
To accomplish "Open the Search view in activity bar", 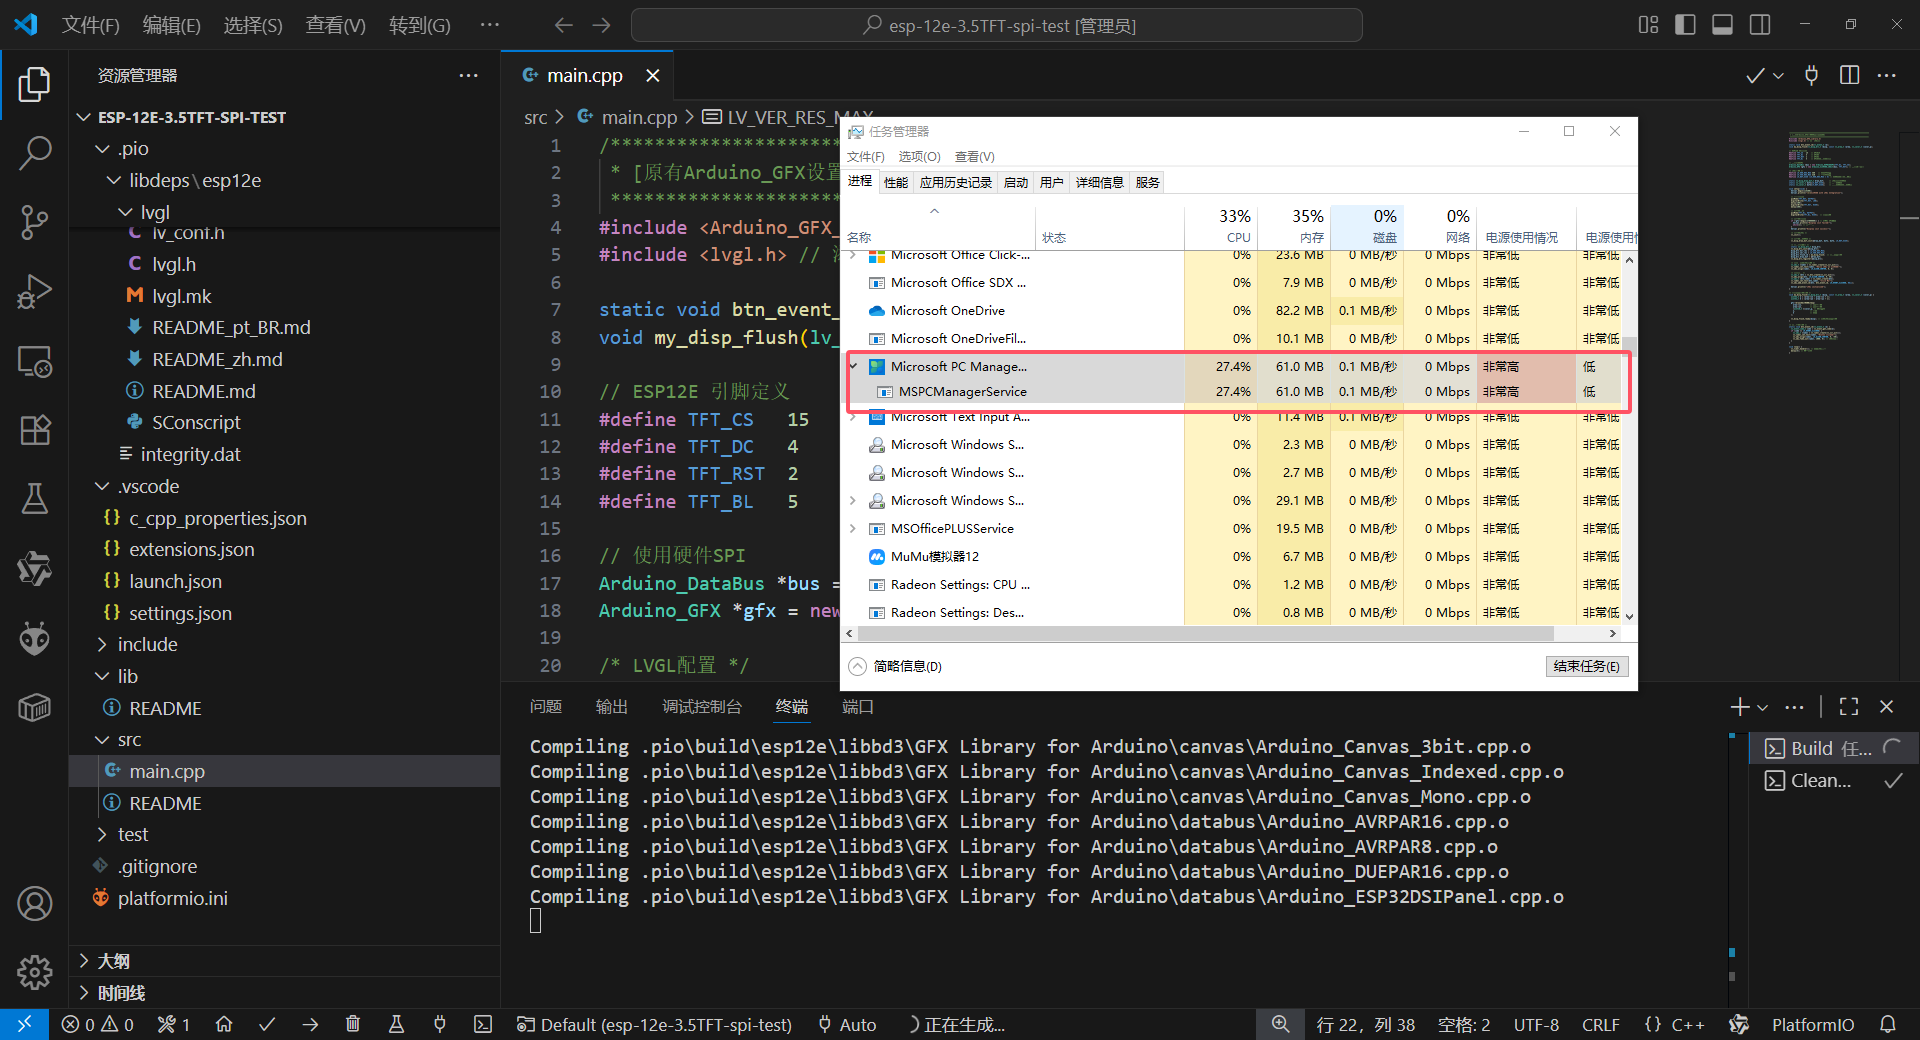I will pos(34,153).
